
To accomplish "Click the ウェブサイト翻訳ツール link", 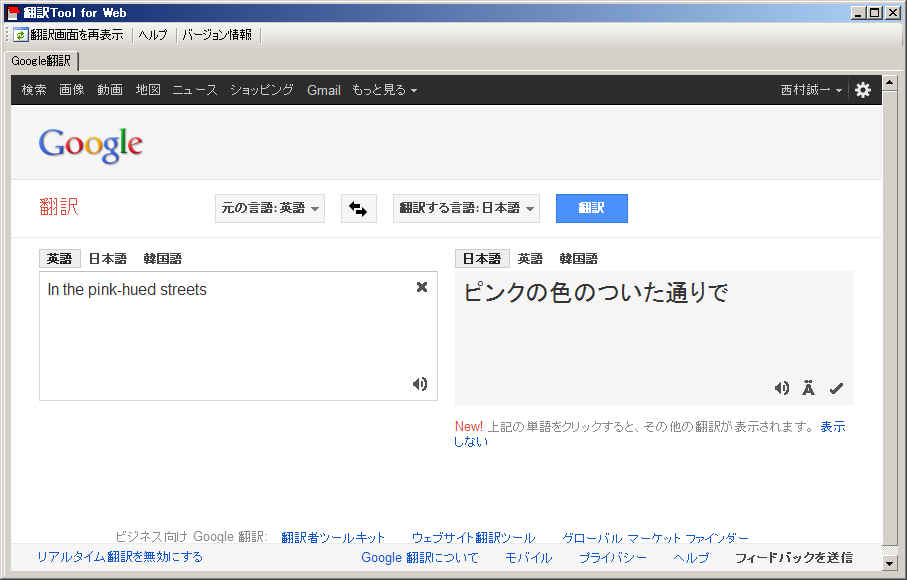I will click(x=473, y=538).
